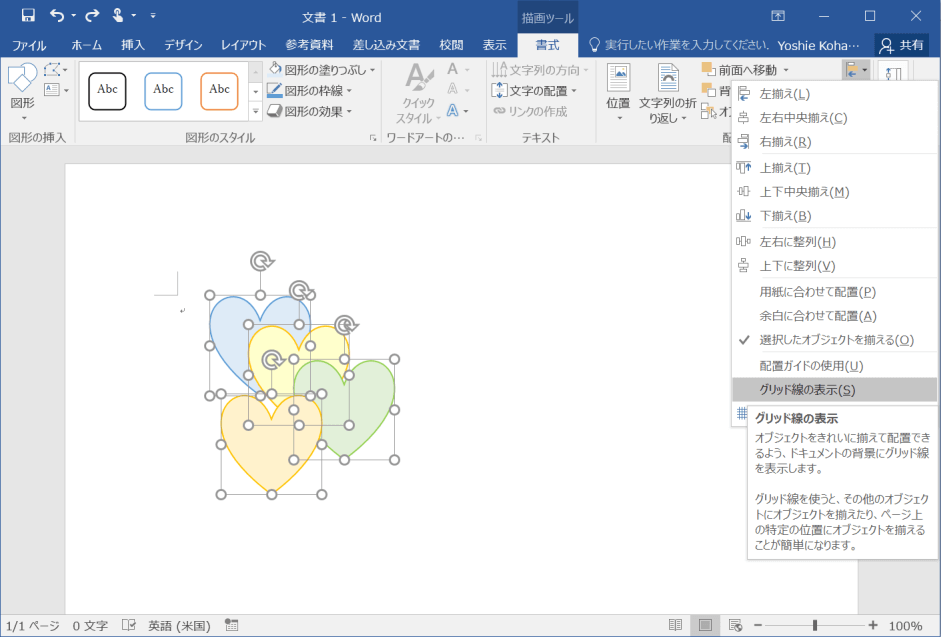Open ribbon display options icon
The image size is (941, 637).
[778, 16]
